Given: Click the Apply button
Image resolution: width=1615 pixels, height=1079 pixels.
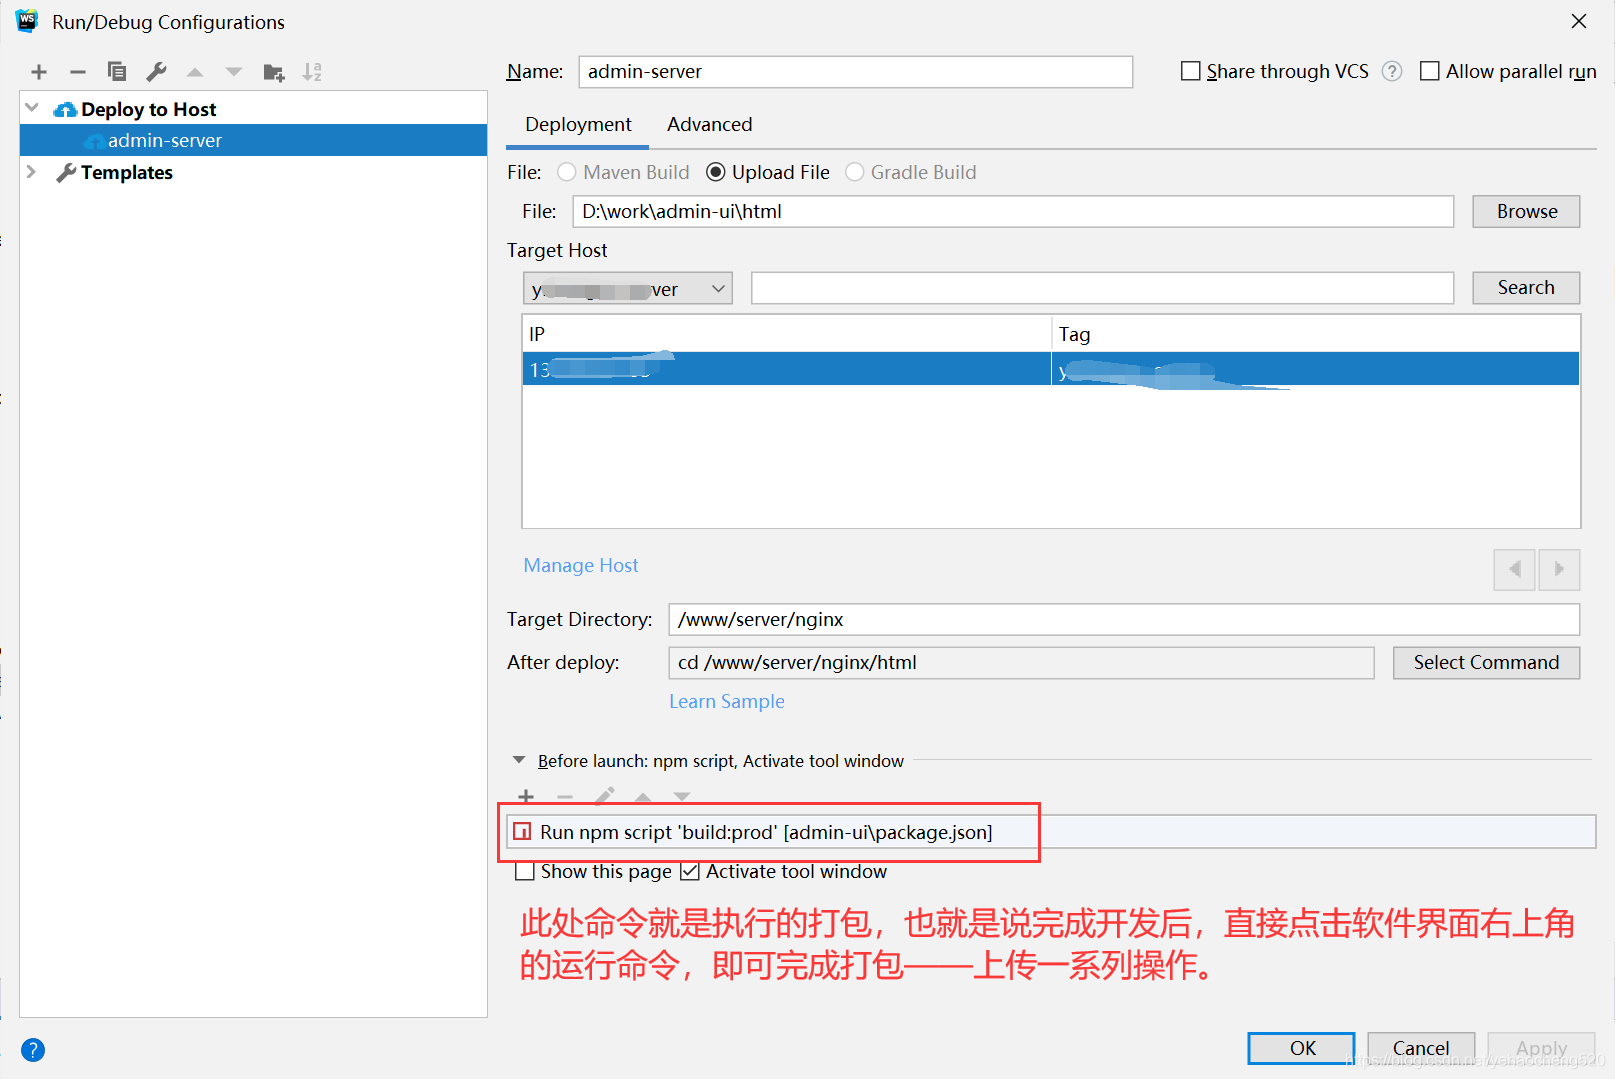Looking at the screenshot, I should (1541, 1048).
